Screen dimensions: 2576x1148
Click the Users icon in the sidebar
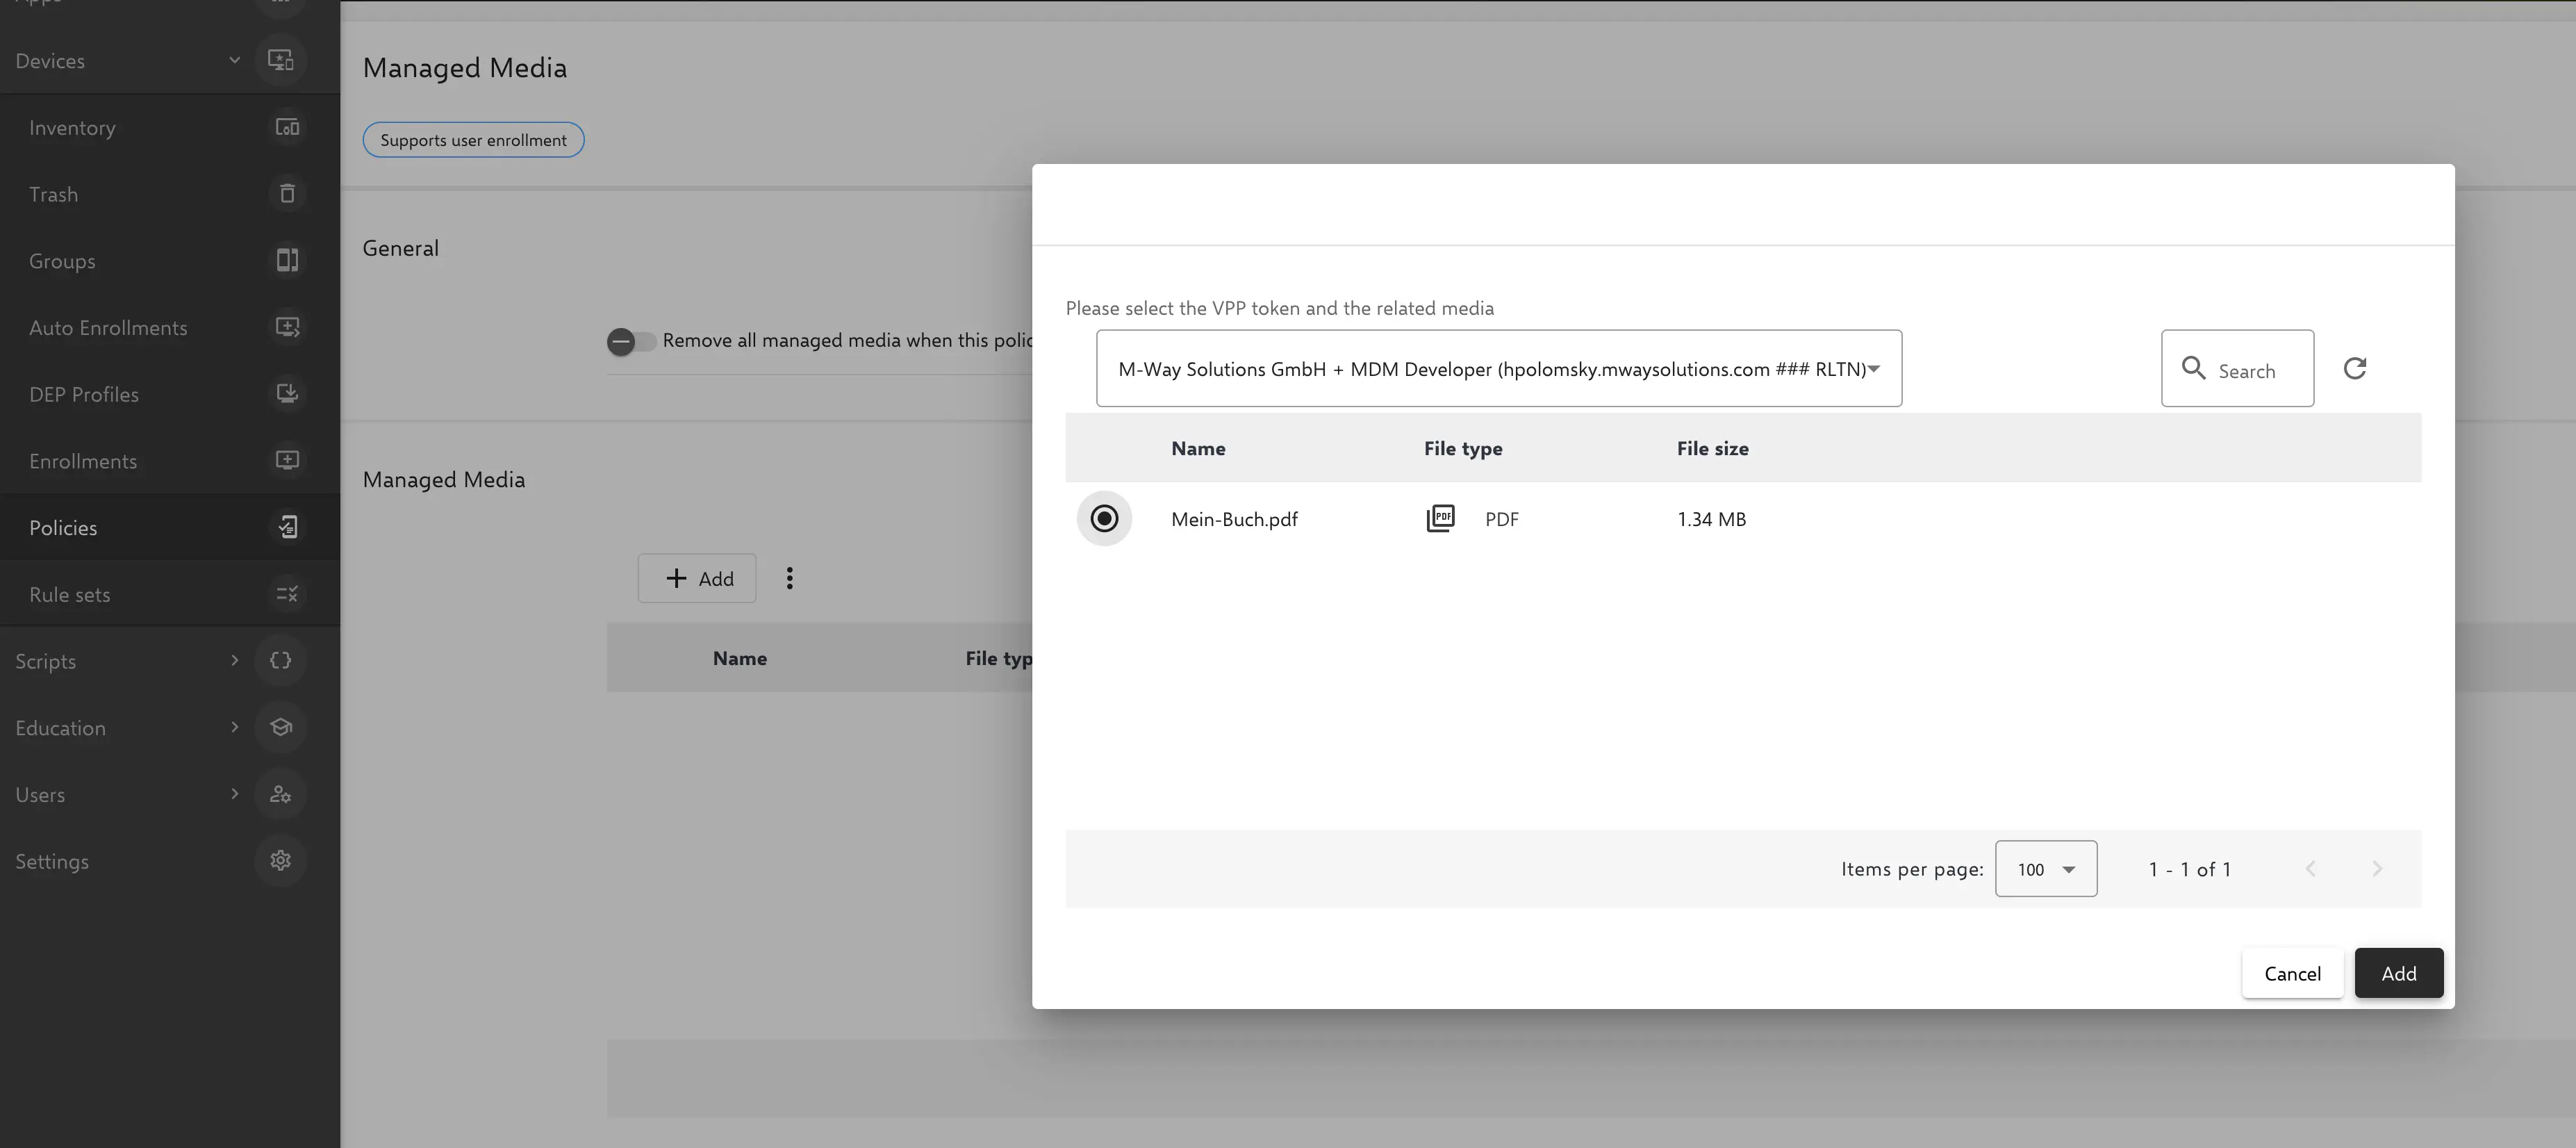[280, 794]
